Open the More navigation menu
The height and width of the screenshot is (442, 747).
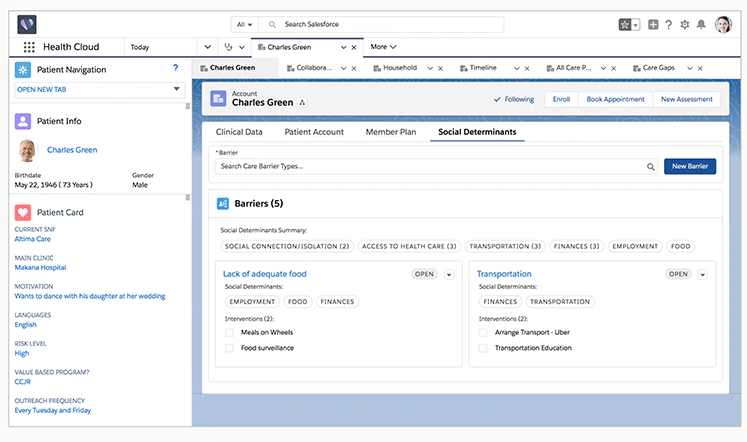click(x=383, y=47)
